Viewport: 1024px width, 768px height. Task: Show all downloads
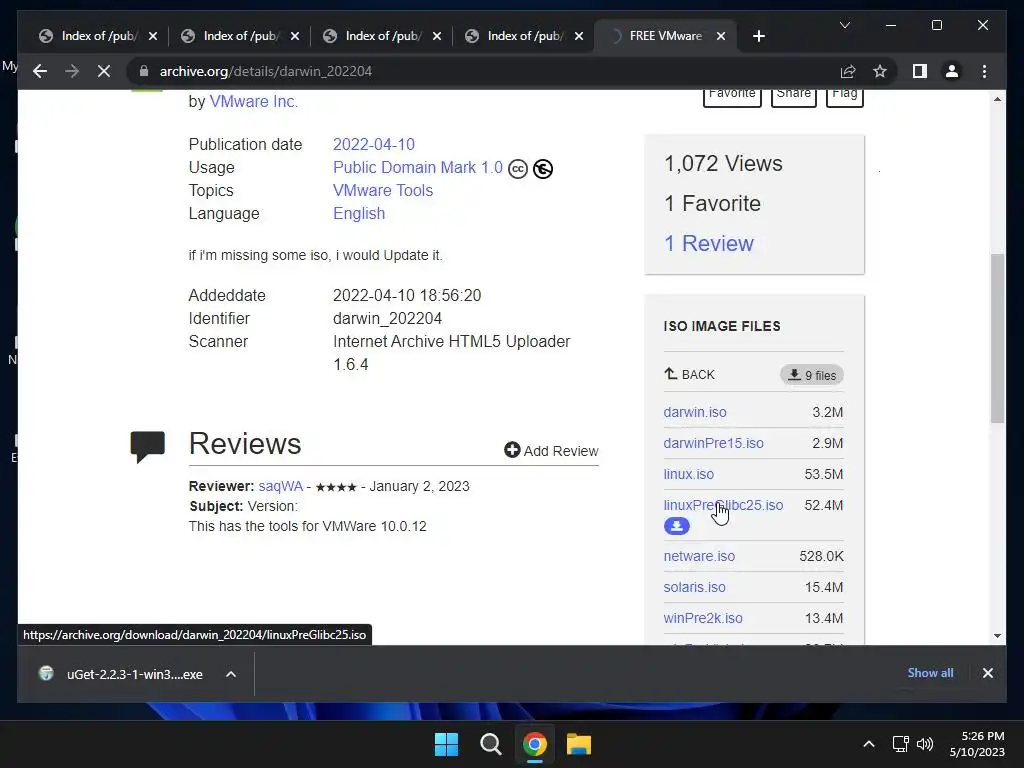(930, 673)
